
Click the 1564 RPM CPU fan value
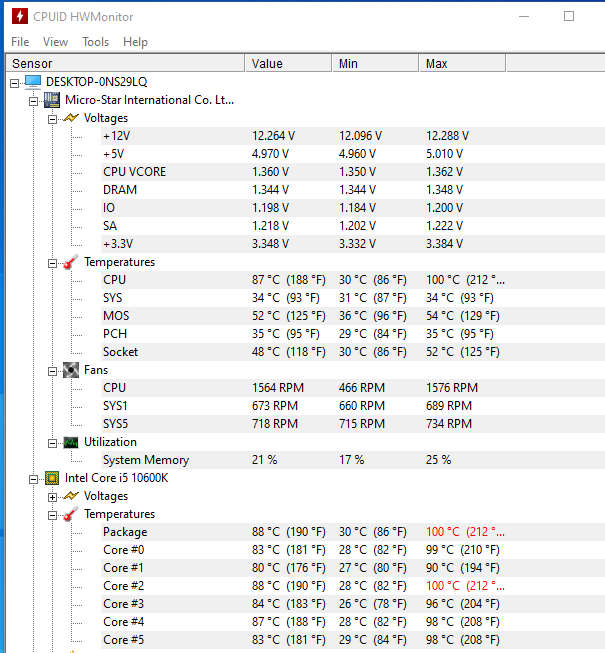tap(278, 388)
